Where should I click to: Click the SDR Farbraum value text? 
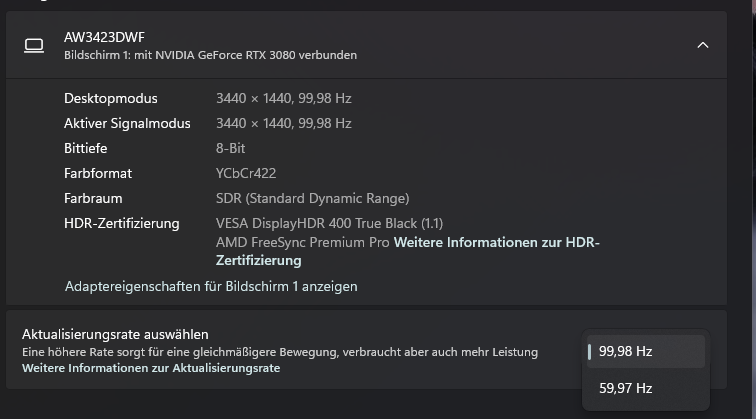tap(312, 199)
